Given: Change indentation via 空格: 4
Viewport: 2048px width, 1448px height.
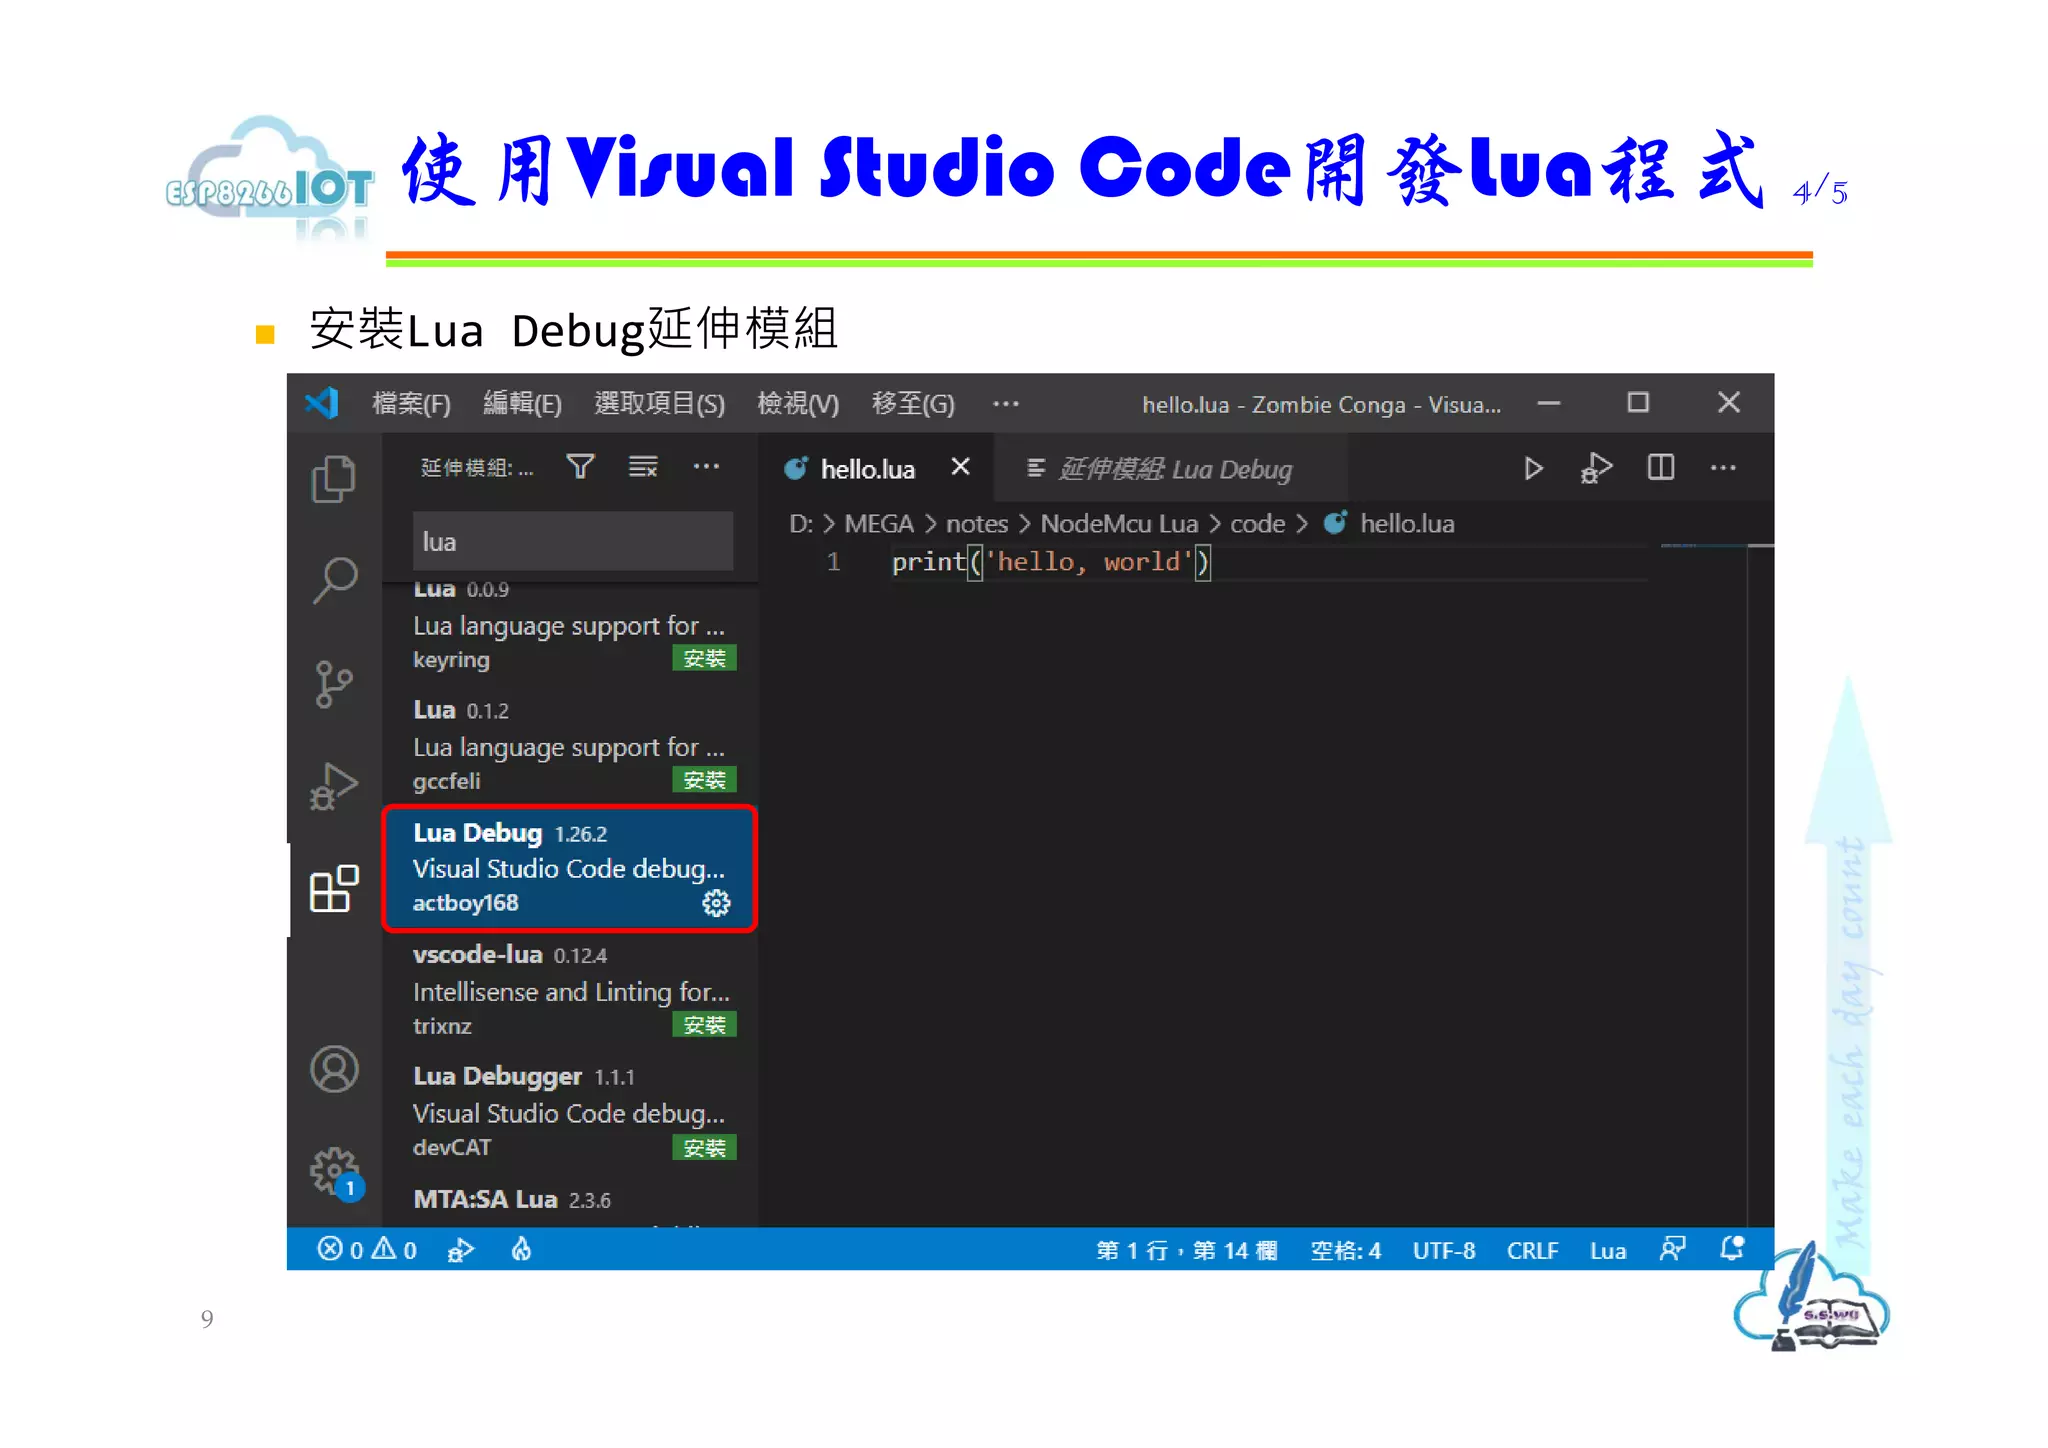Looking at the screenshot, I should coord(1345,1250).
